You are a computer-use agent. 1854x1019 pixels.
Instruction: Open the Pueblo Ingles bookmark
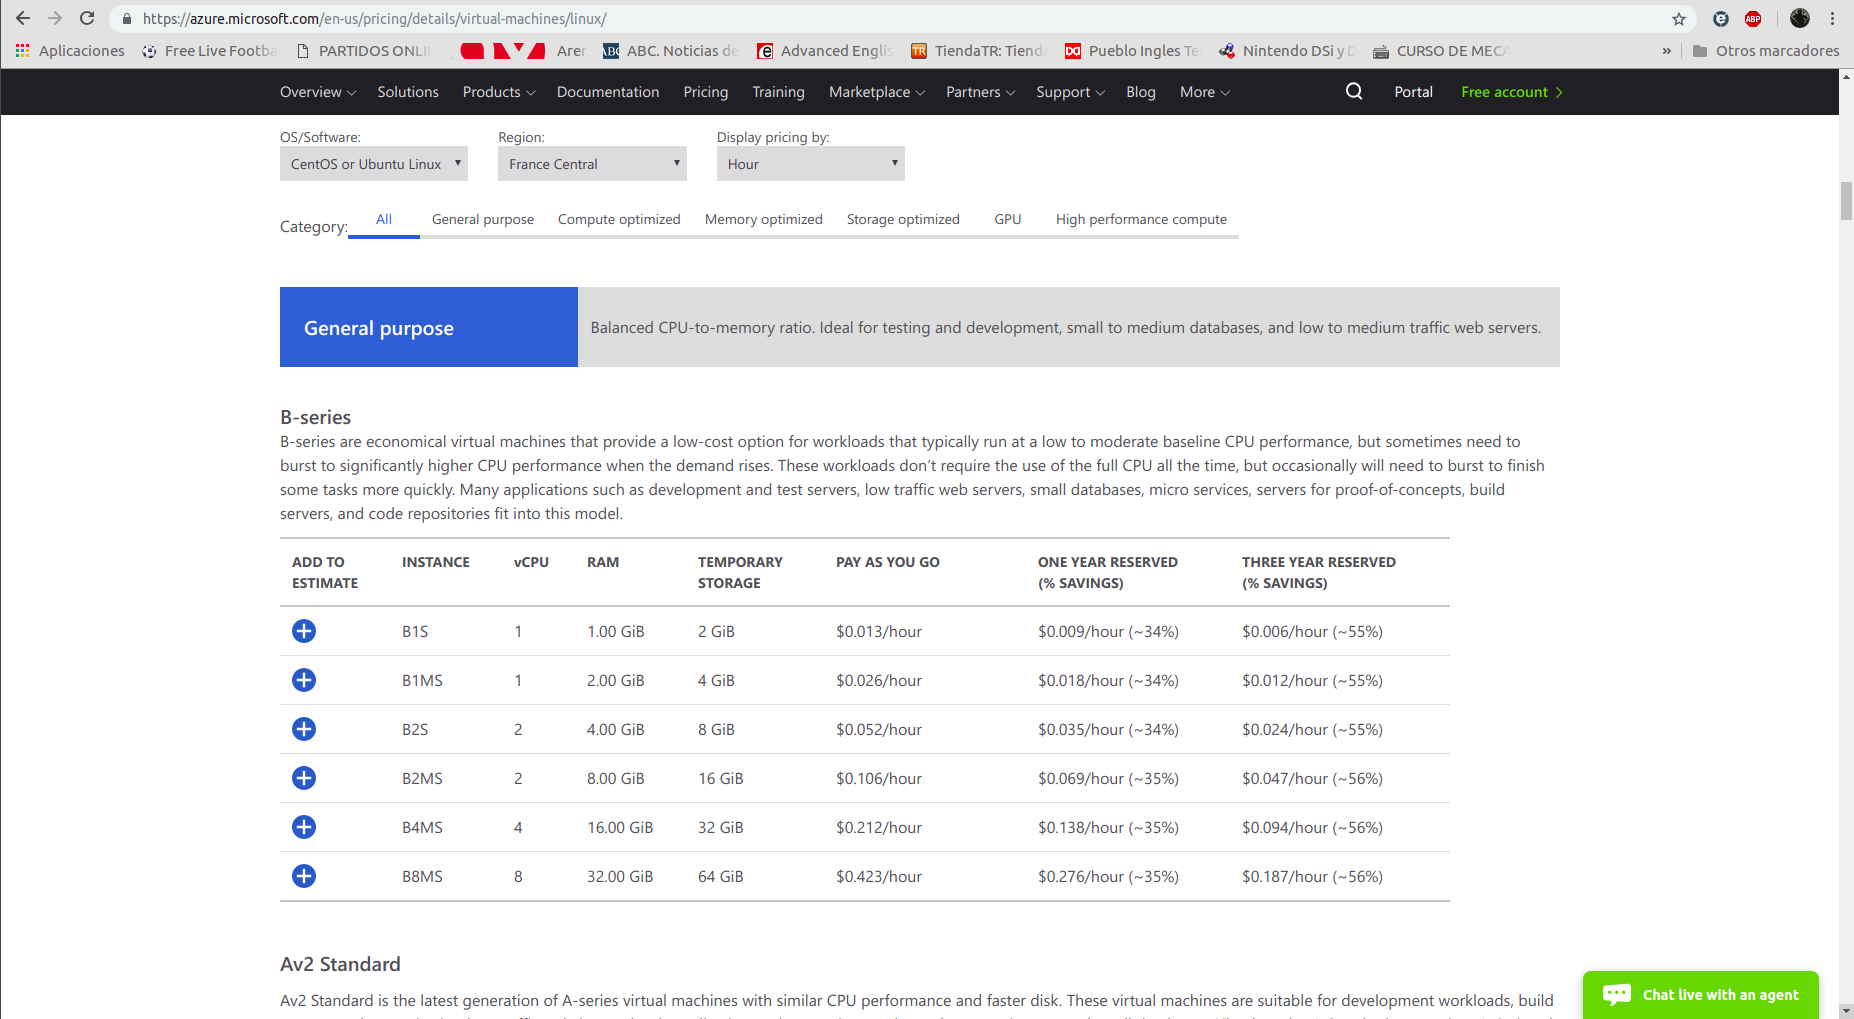tap(1133, 51)
